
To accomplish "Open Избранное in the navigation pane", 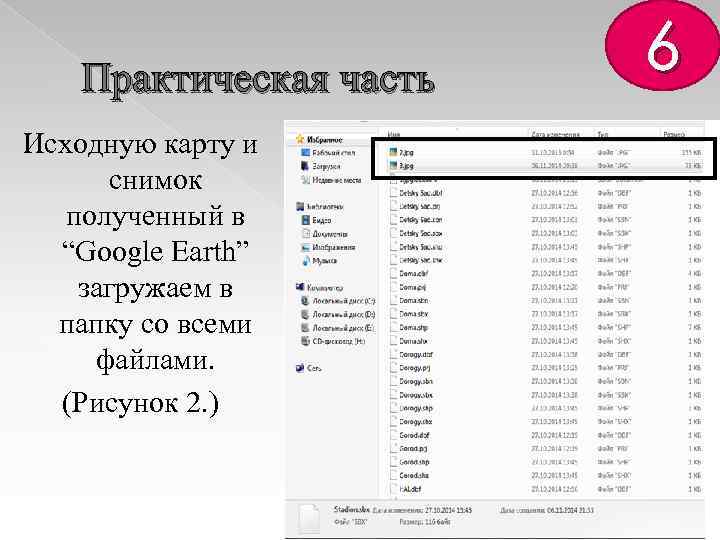I will point(325,139).
